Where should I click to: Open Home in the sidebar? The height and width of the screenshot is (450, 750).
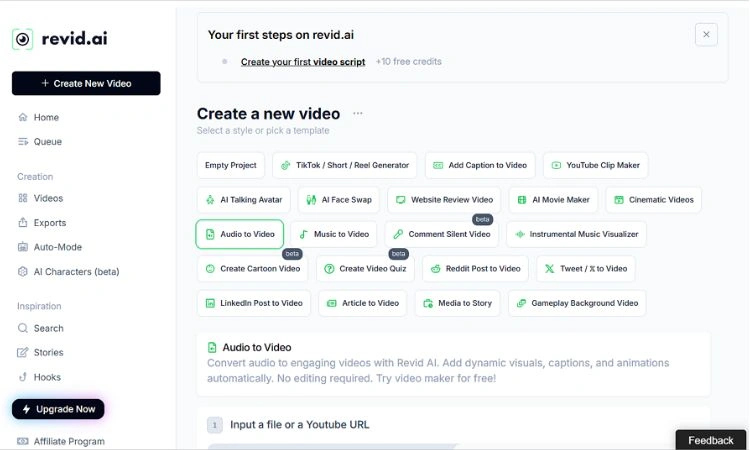tap(38, 117)
